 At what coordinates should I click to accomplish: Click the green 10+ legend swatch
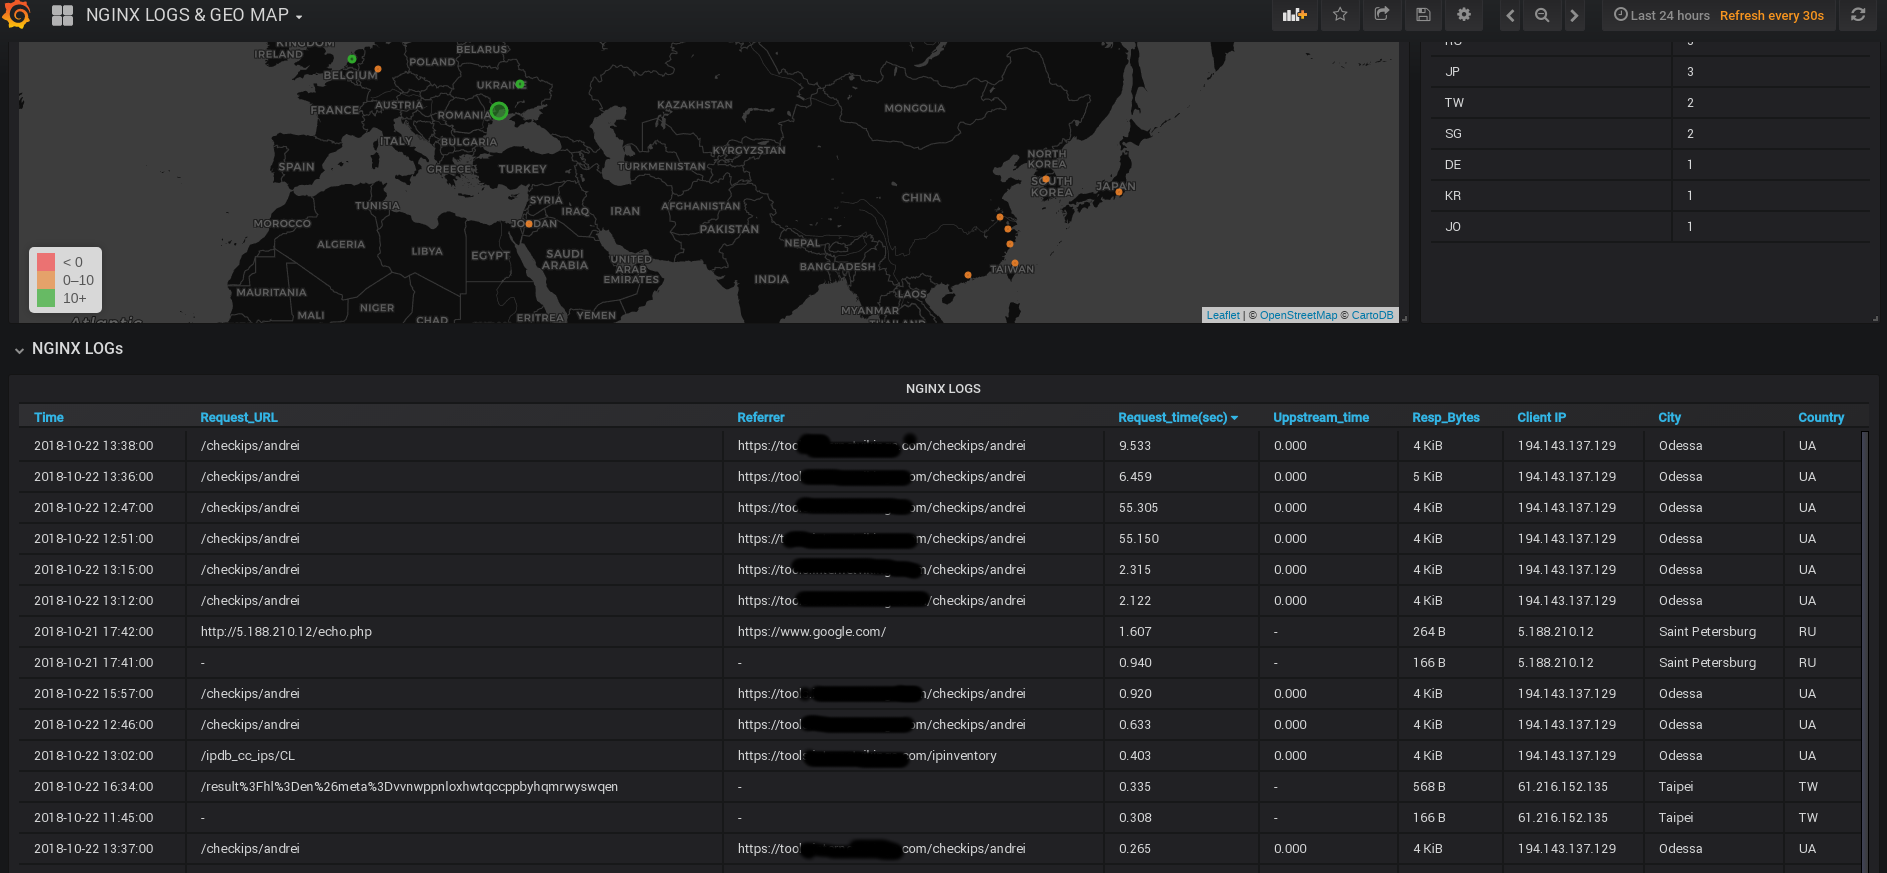pyautogui.click(x=46, y=298)
